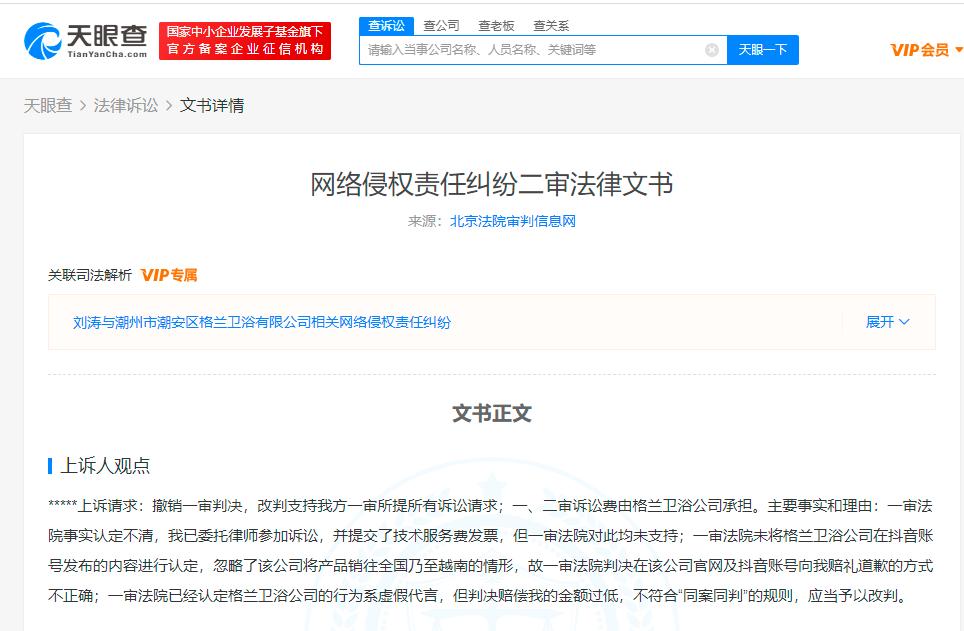Click the 天眼一下 search button

762,50
